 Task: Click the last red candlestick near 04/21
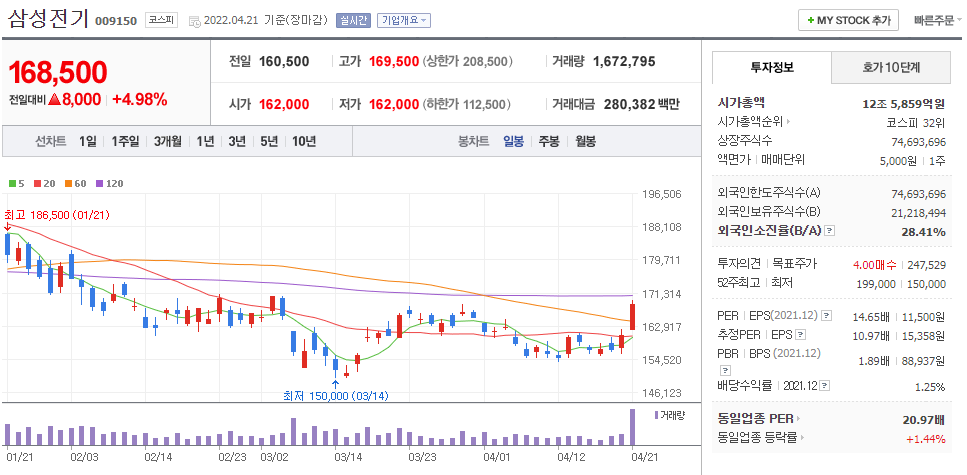pos(632,316)
